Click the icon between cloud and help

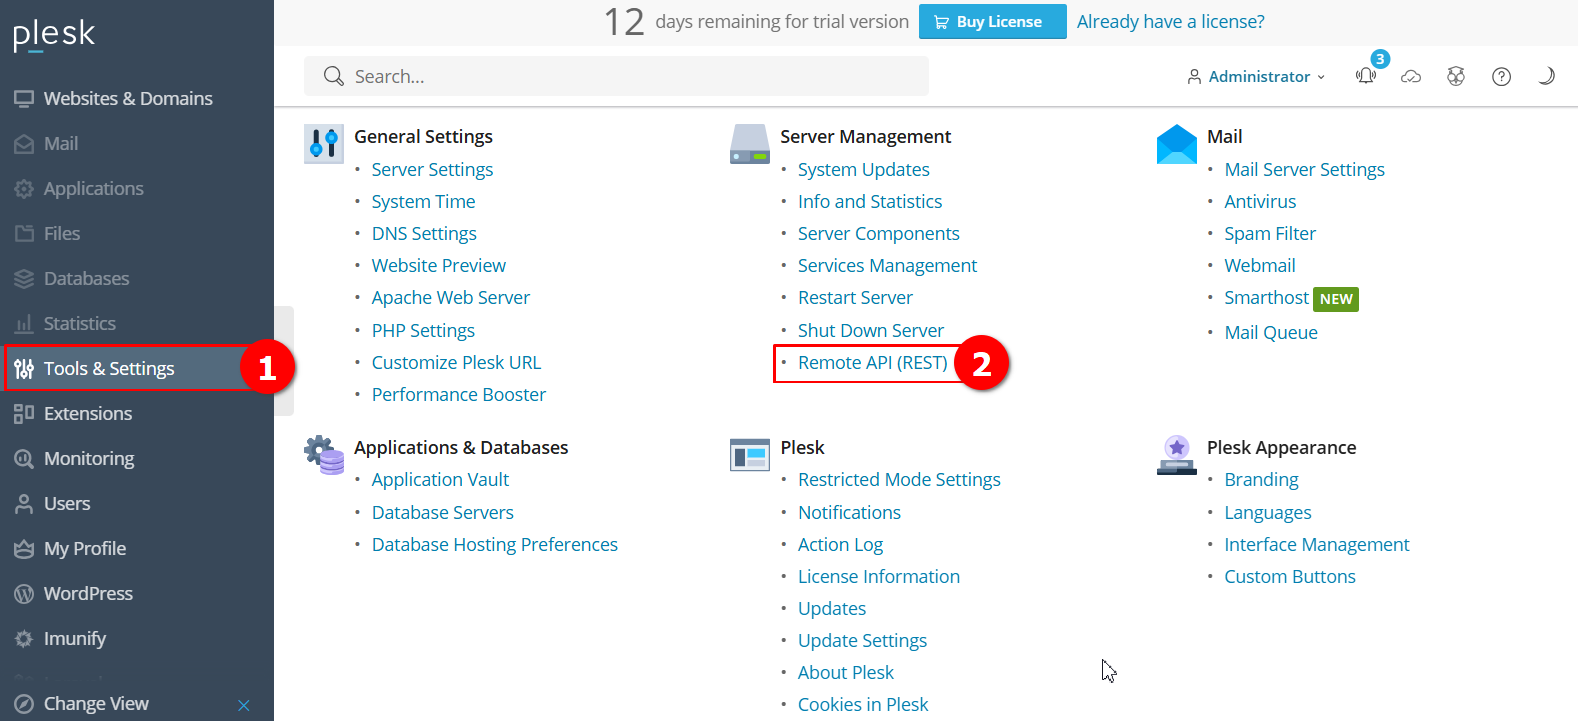(x=1456, y=76)
